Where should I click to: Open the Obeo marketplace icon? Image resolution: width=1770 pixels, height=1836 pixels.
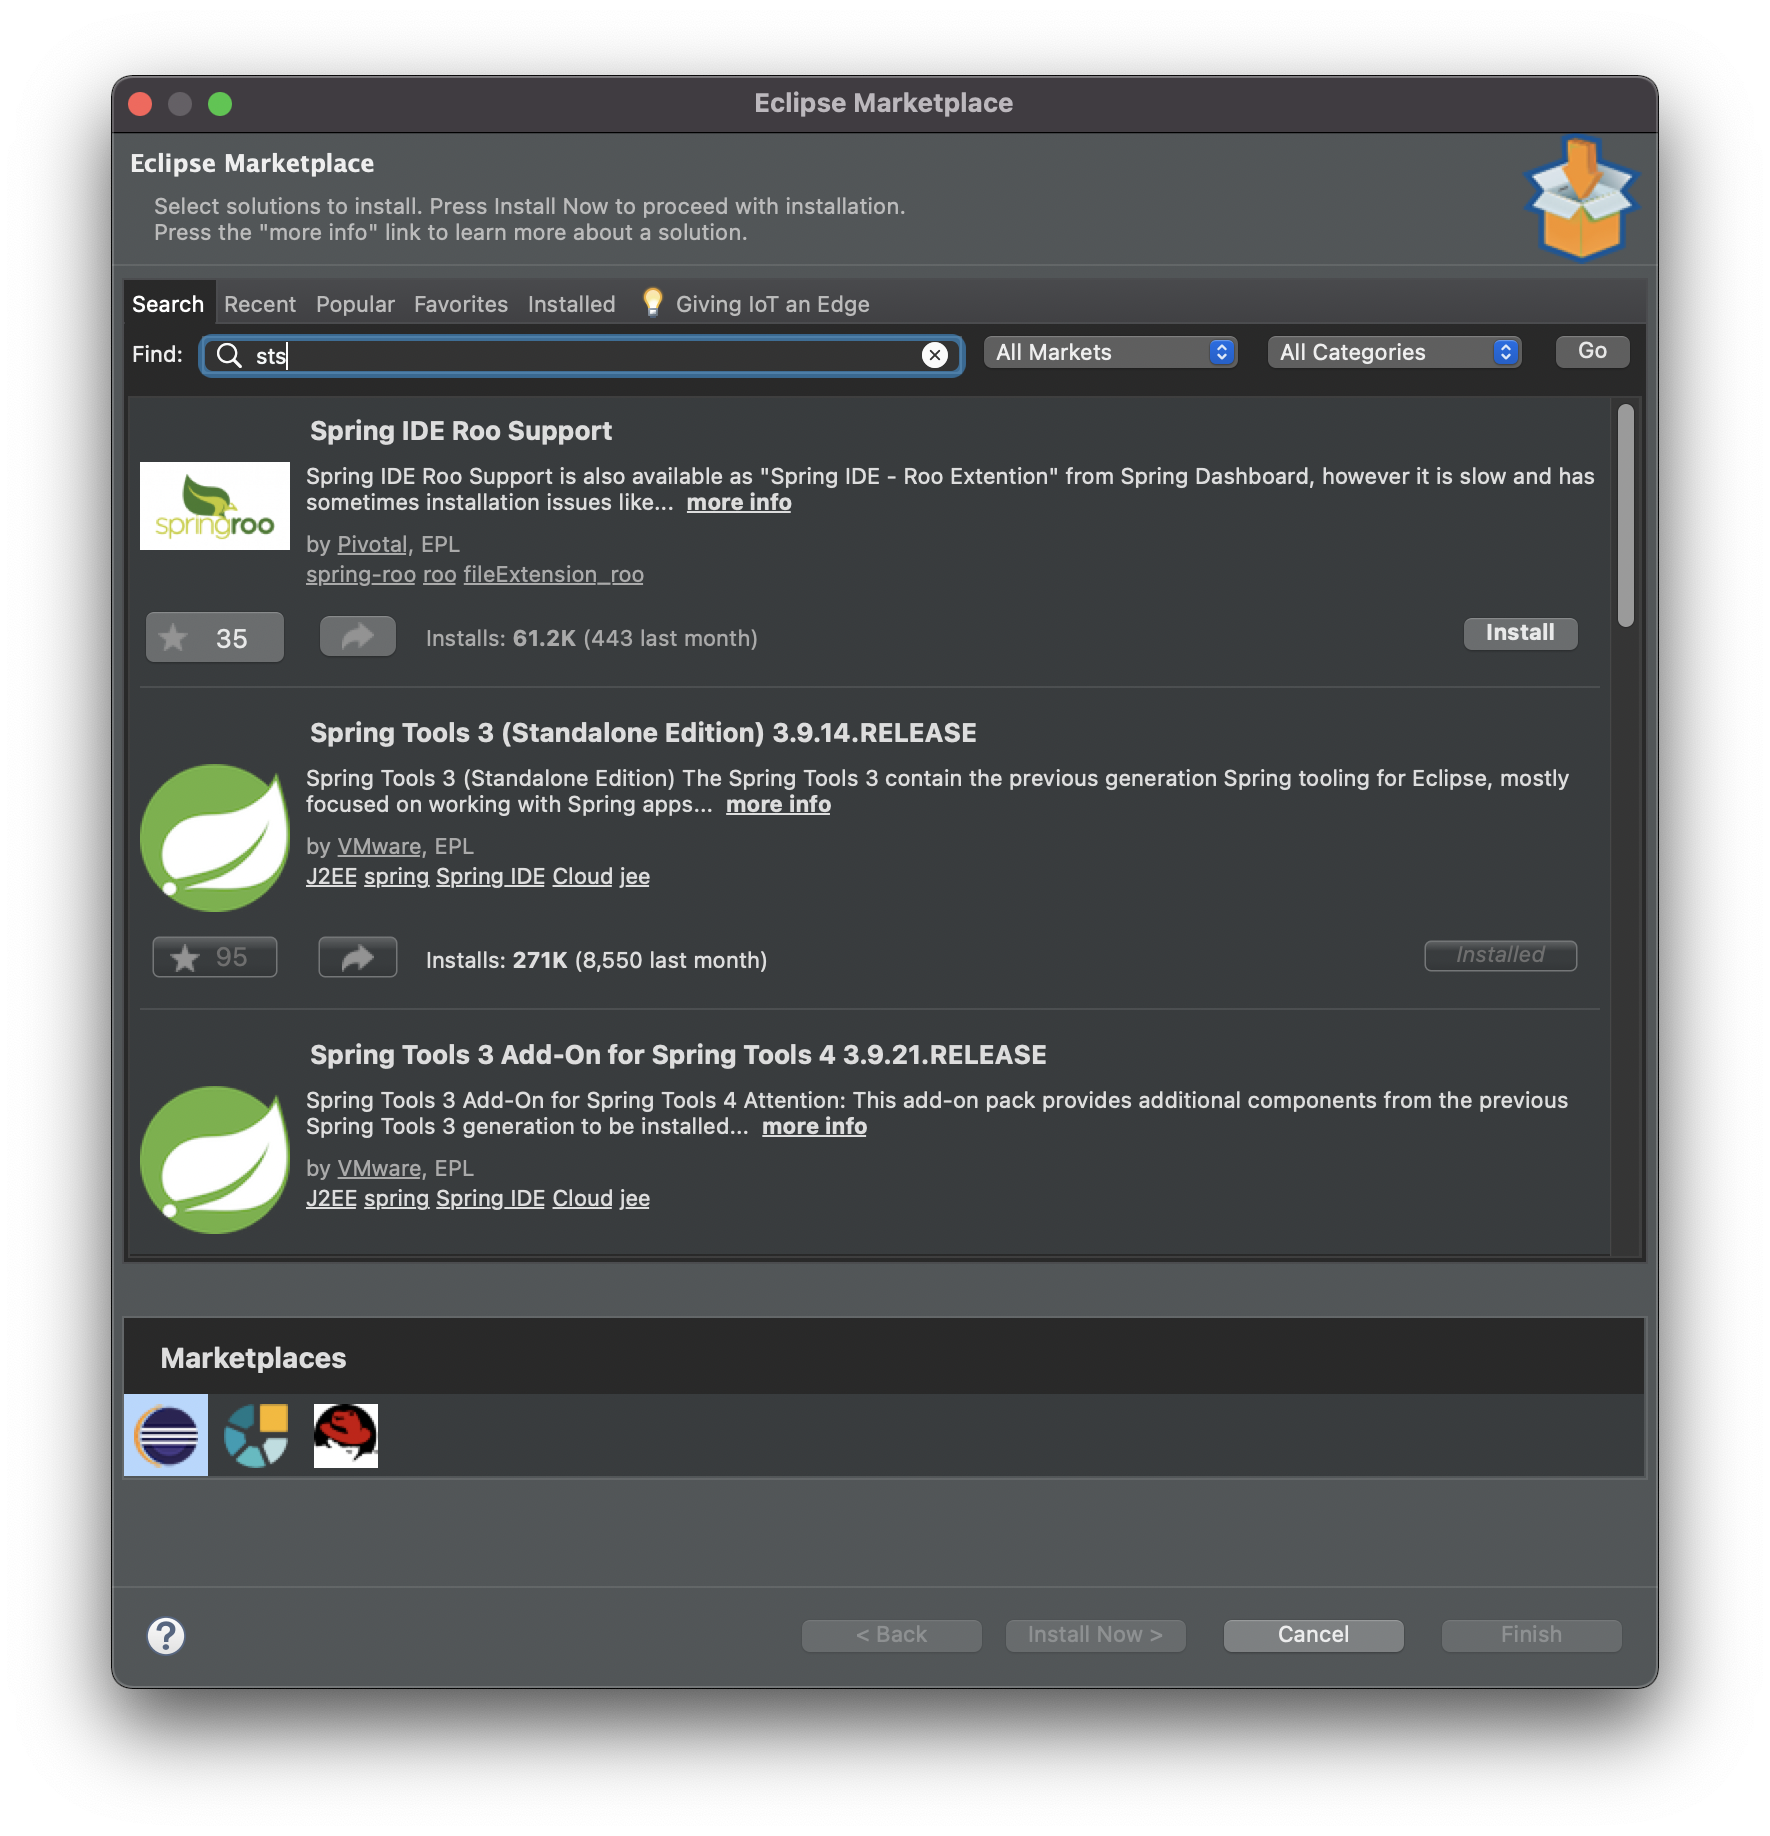point(256,1435)
